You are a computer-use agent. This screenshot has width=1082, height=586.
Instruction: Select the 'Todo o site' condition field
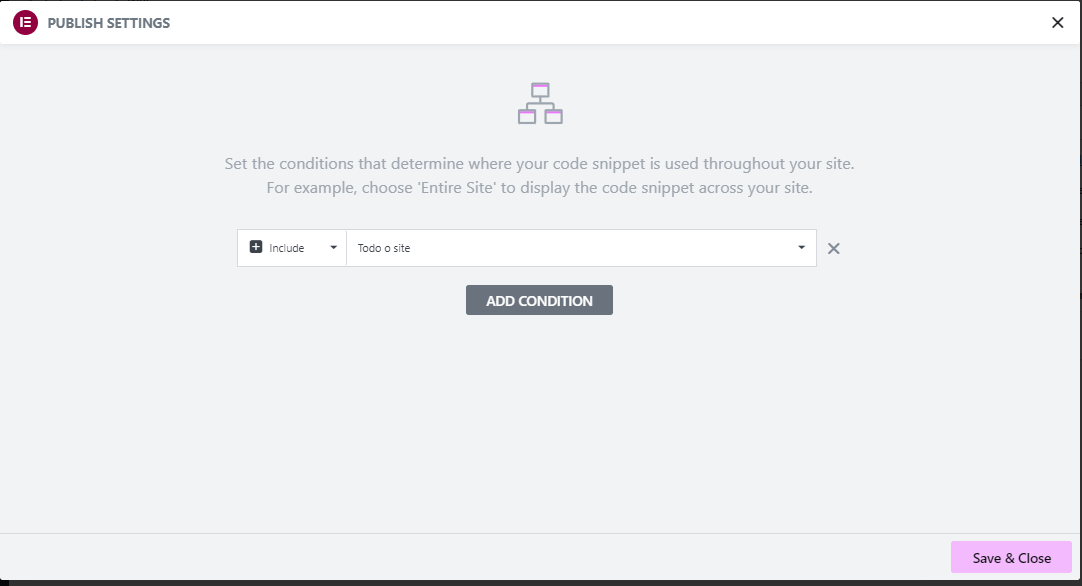tap(580, 248)
